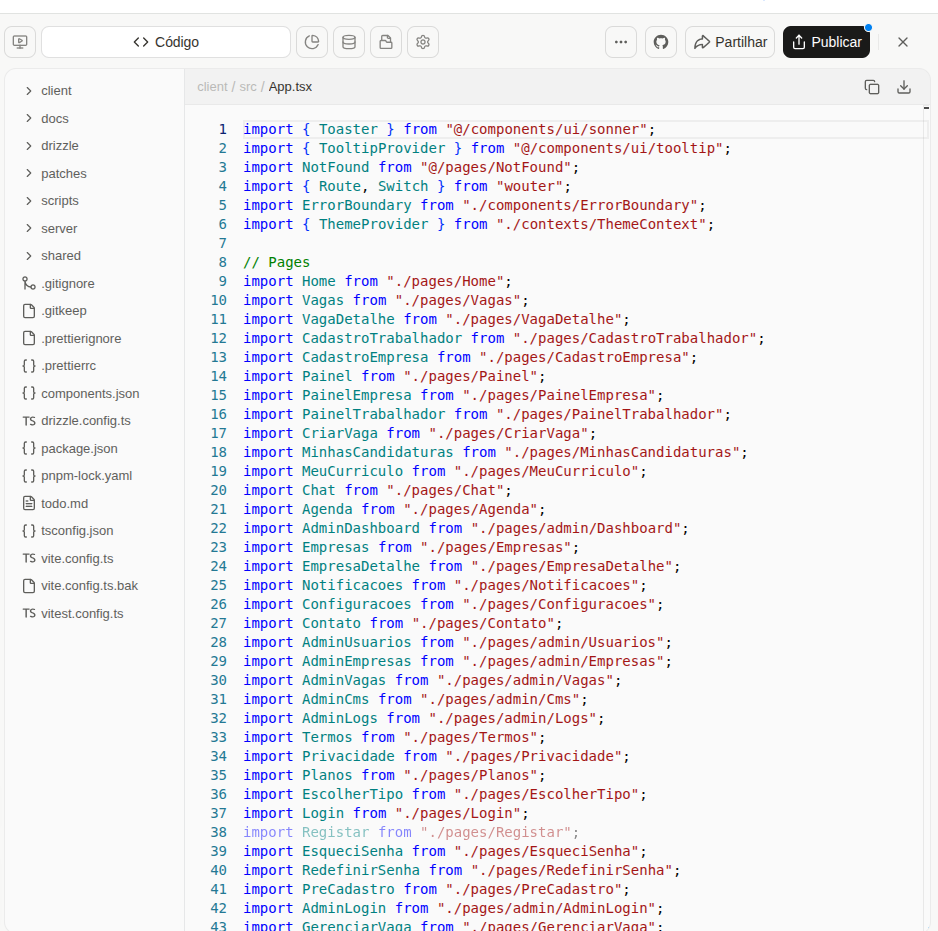This screenshot has width=938, height=931.
Task: Switch to the Código tab
Action: [166, 42]
